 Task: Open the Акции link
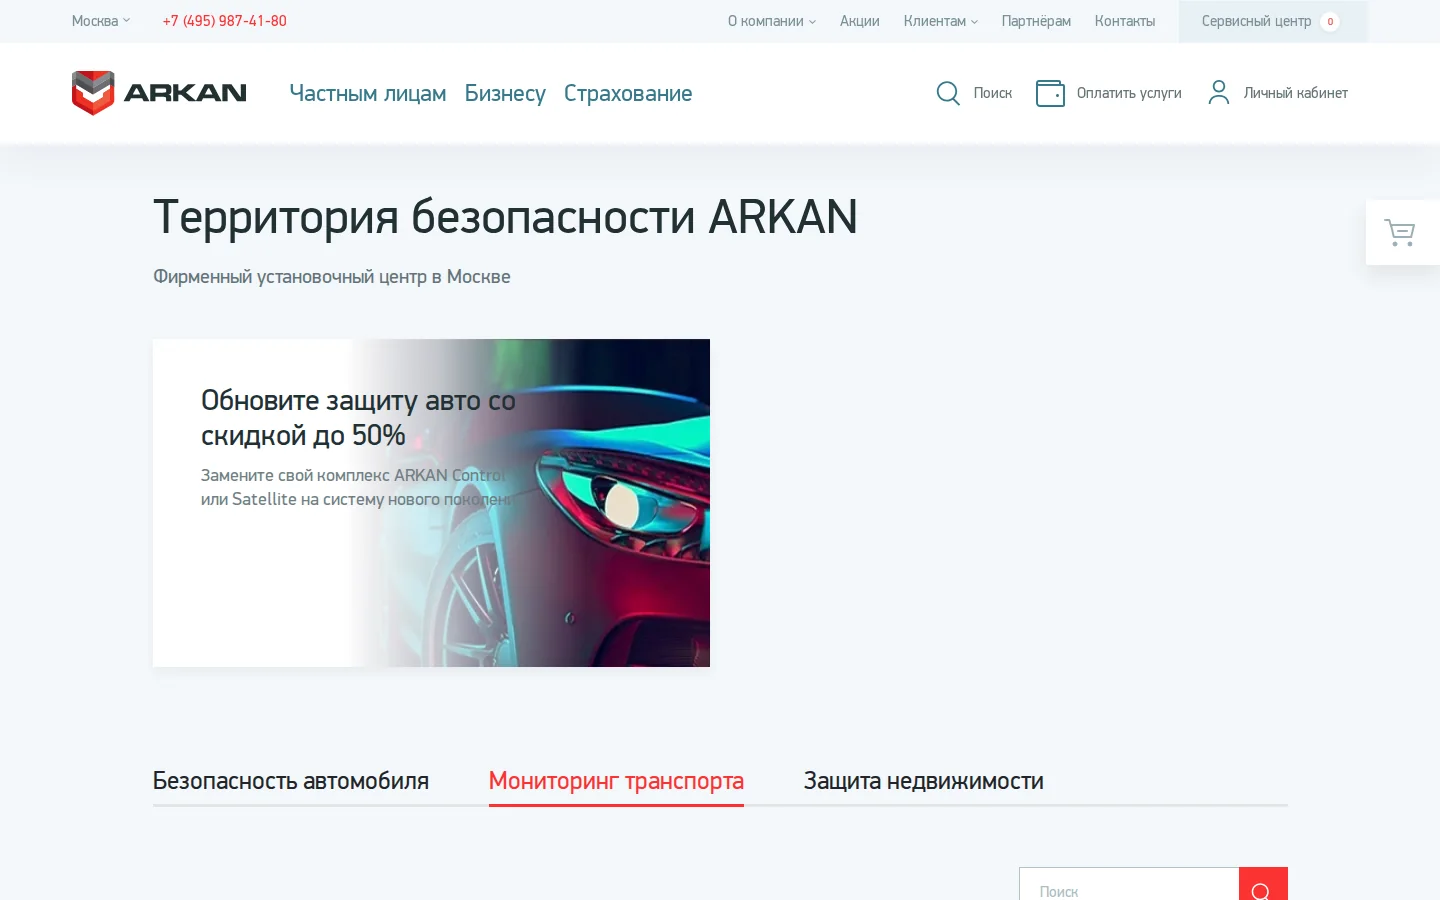tap(860, 21)
